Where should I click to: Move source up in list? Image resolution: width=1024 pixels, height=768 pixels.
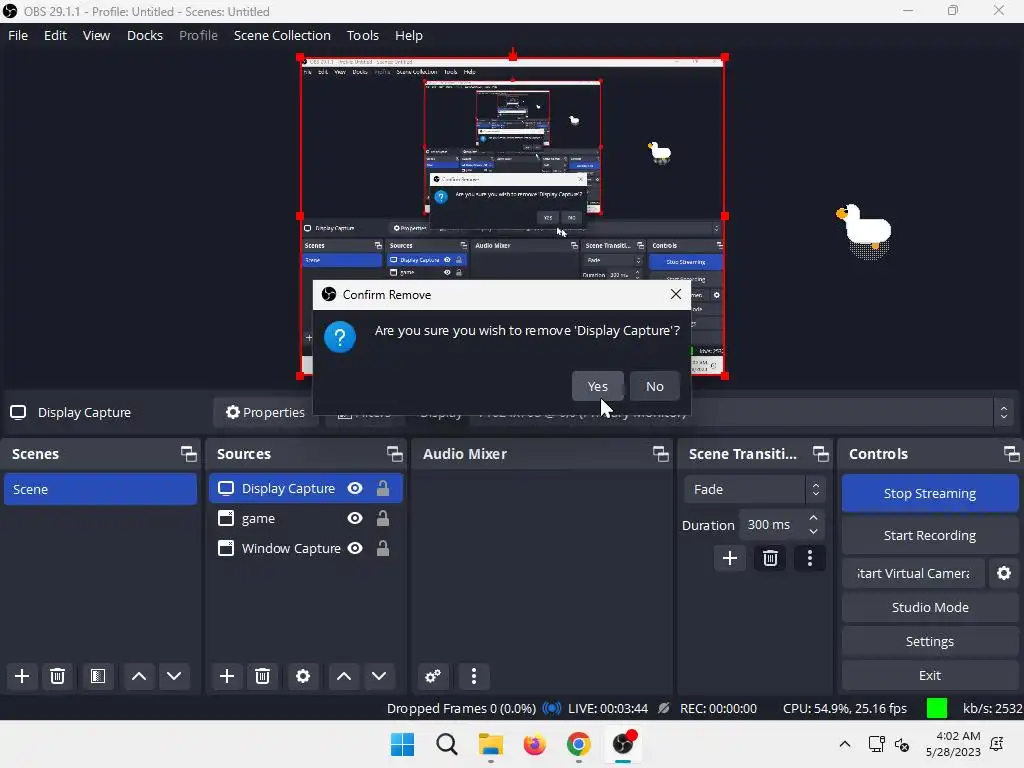tap(344, 676)
